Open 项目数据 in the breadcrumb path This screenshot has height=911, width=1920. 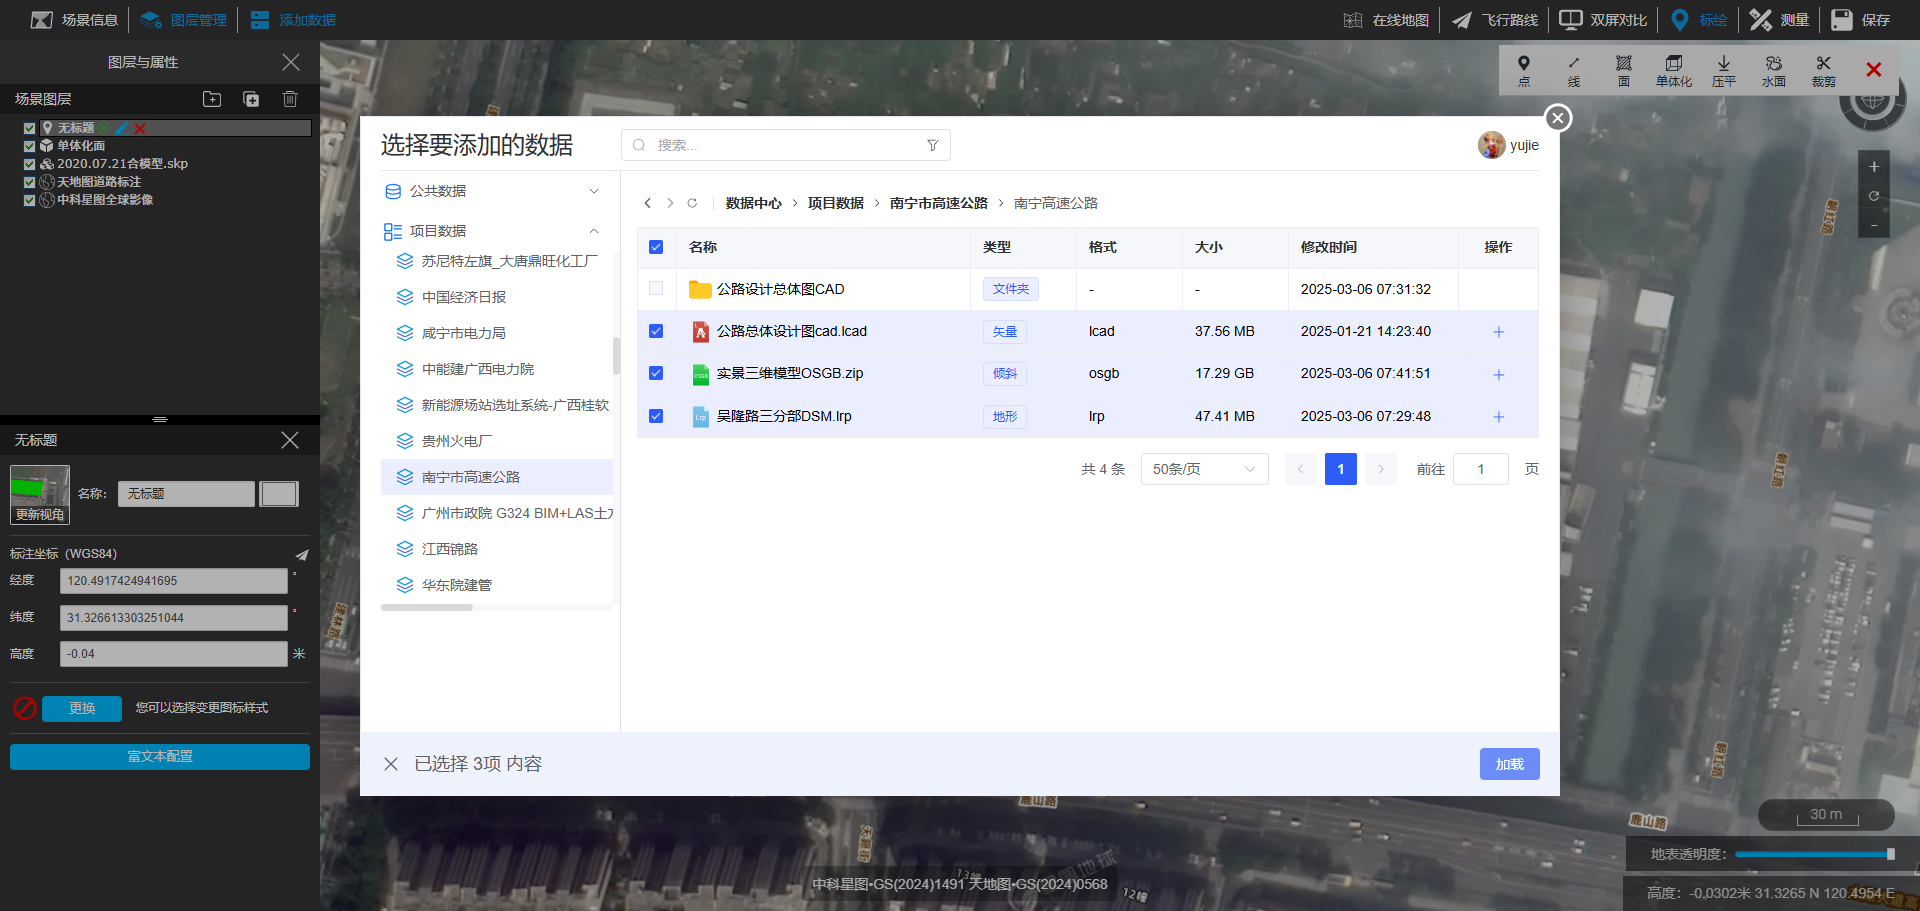(x=835, y=203)
